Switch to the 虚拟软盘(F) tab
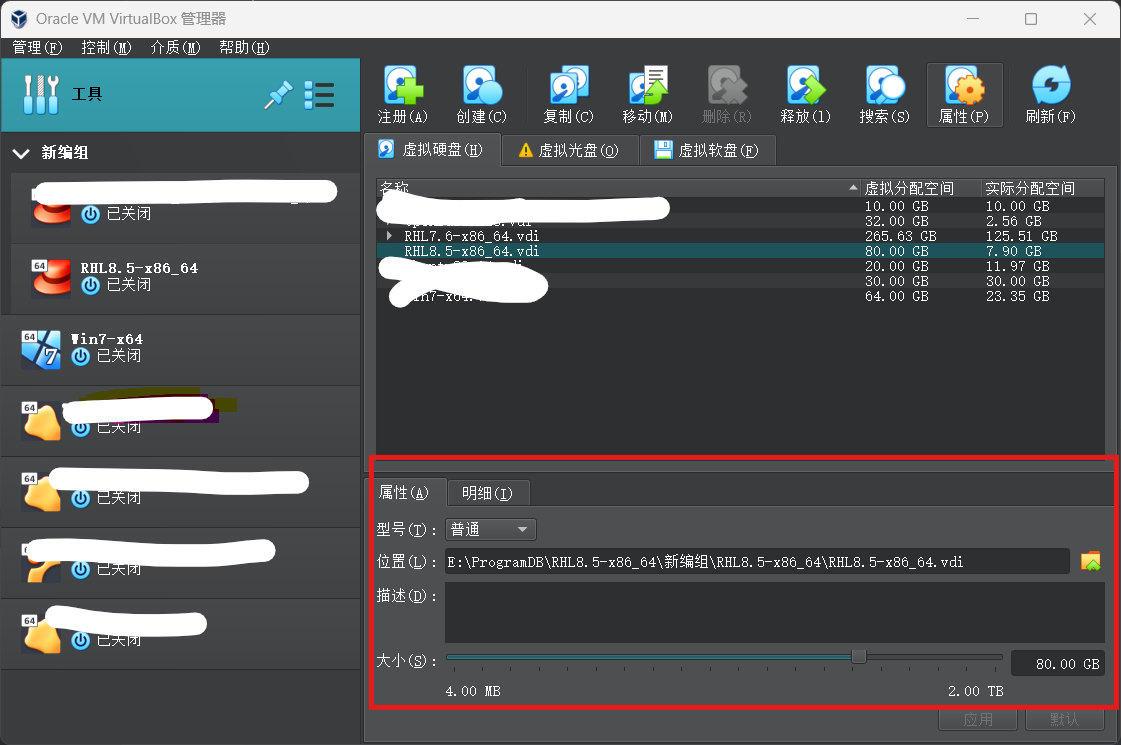 click(707, 150)
